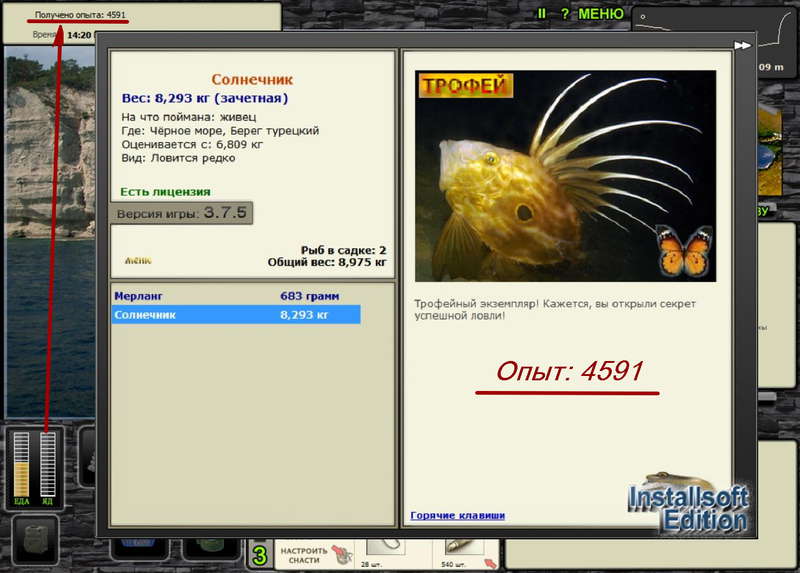Click the Рыб в садке: 2 counter

pos(343,251)
